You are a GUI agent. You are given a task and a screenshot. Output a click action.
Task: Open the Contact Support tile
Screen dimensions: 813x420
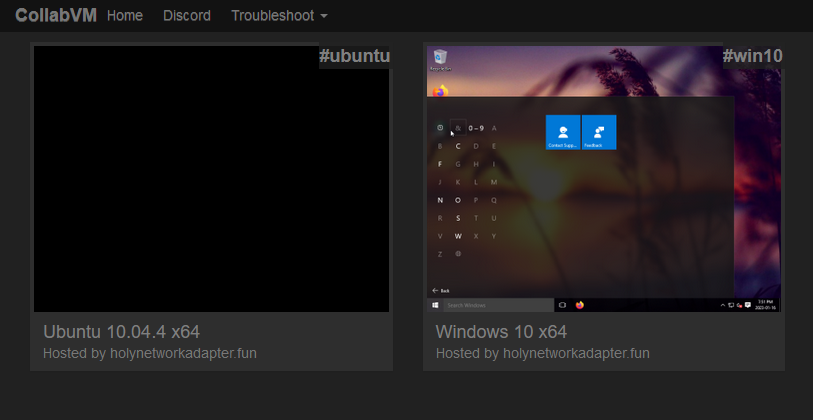point(563,132)
